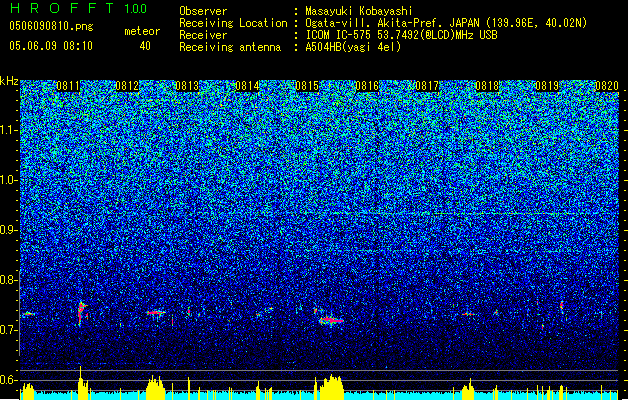
Task: Click the wide yellow power peak after 0815
Action: coord(330,387)
